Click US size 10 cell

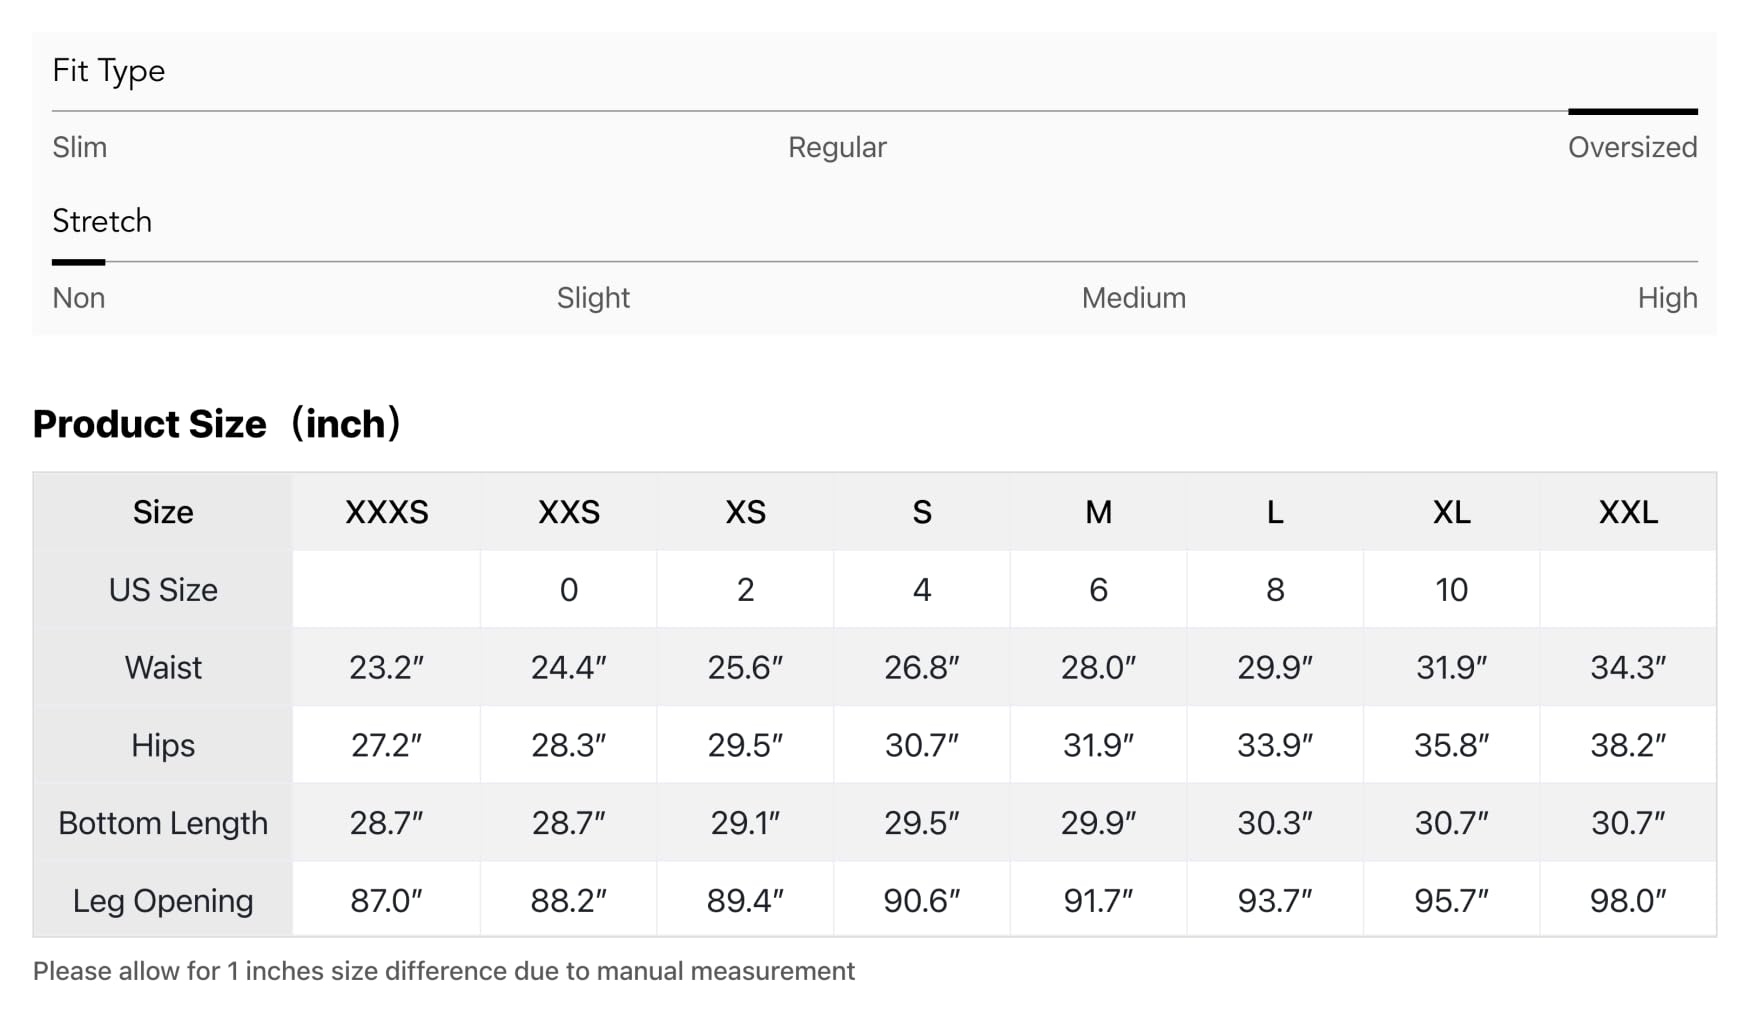1451,590
